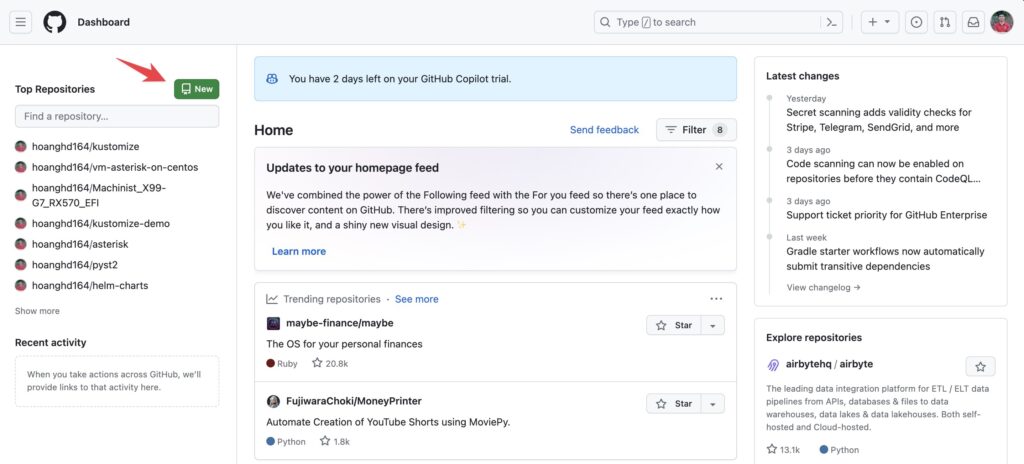The image size is (1024, 464).
Task: Focus the Type / to search box
Action: tap(718, 22)
